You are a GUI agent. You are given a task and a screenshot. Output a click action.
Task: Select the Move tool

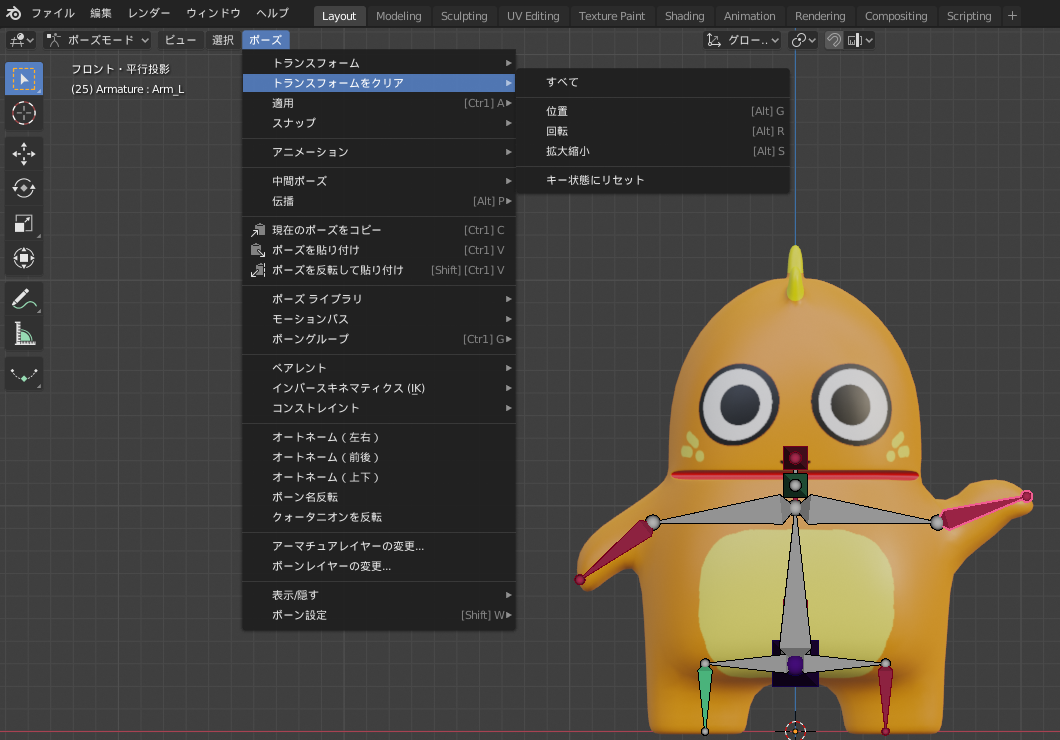(24, 154)
